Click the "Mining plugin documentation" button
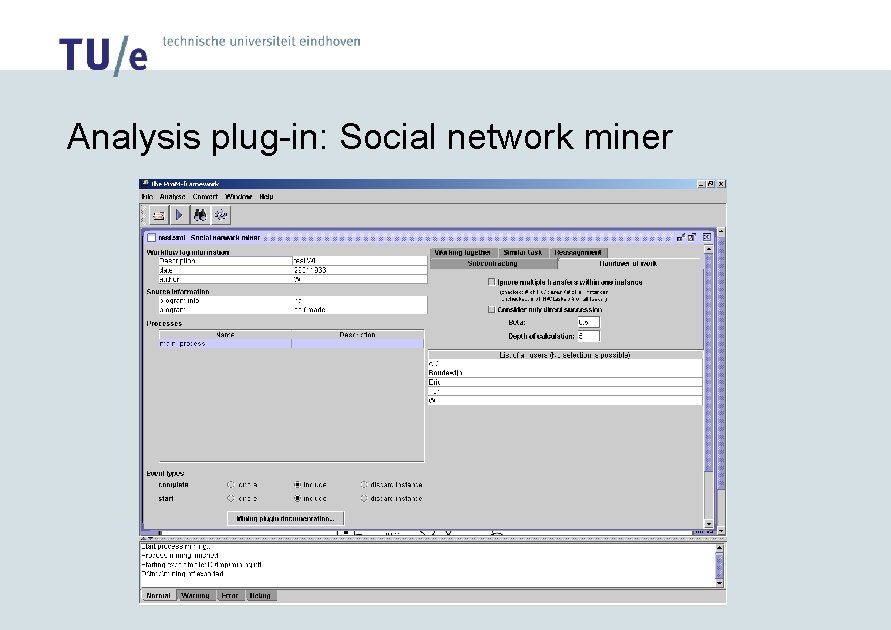 click(285, 518)
